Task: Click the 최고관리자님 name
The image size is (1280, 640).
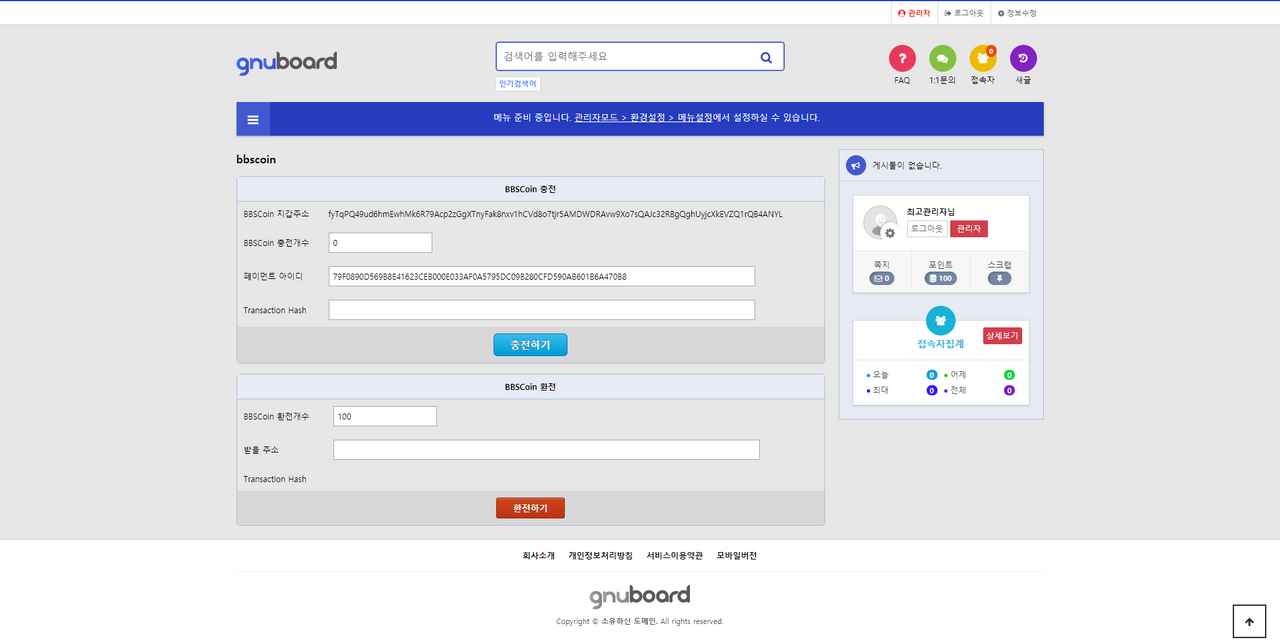Action: 930,212
